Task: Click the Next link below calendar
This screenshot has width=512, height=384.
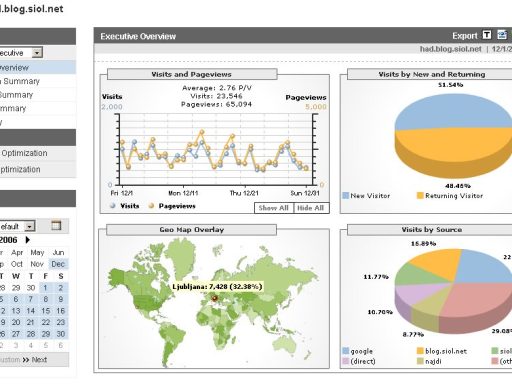Action: click(x=39, y=360)
